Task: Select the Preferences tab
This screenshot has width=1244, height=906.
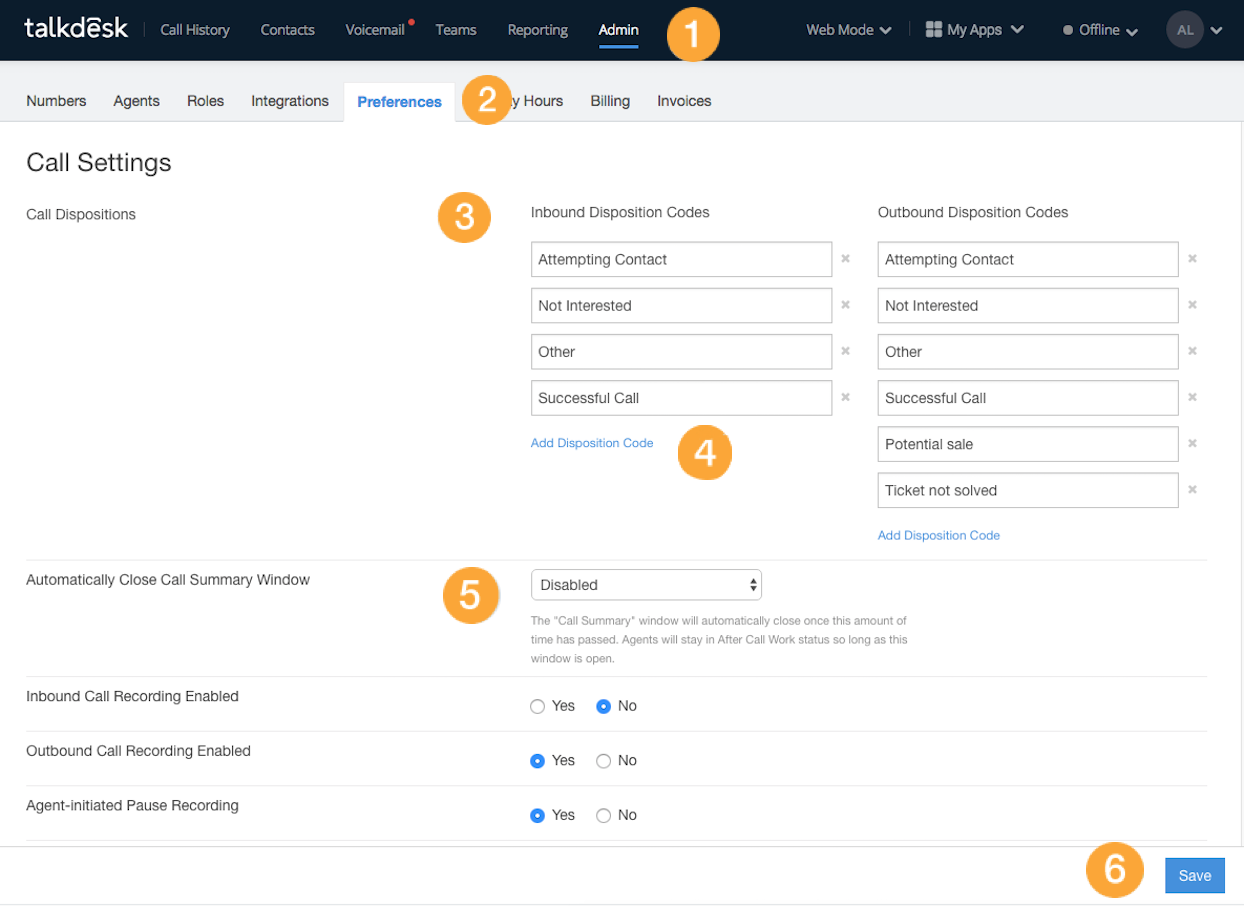Action: [x=399, y=102]
